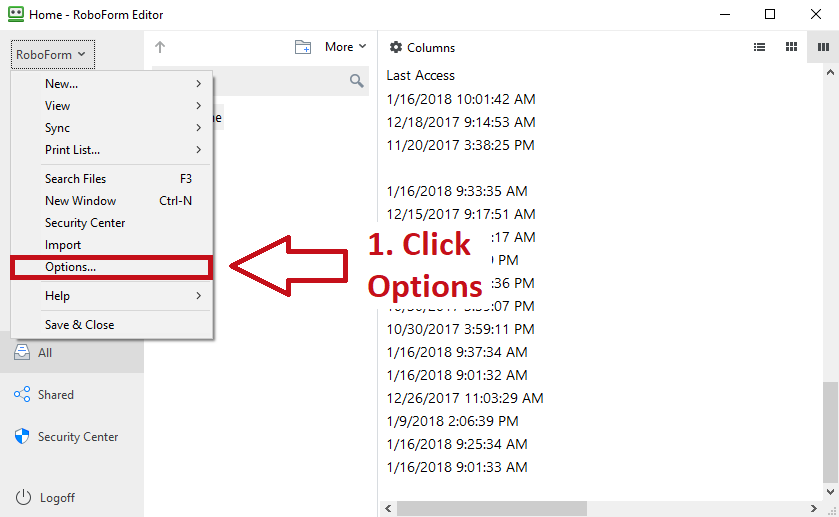Screen dimensions: 839x517
Task: Click the new folder icon
Action: tap(303, 47)
